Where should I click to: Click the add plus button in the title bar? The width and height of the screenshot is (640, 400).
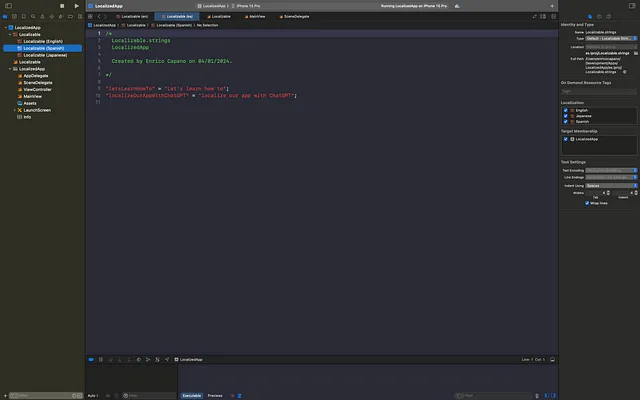[x=552, y=6]
